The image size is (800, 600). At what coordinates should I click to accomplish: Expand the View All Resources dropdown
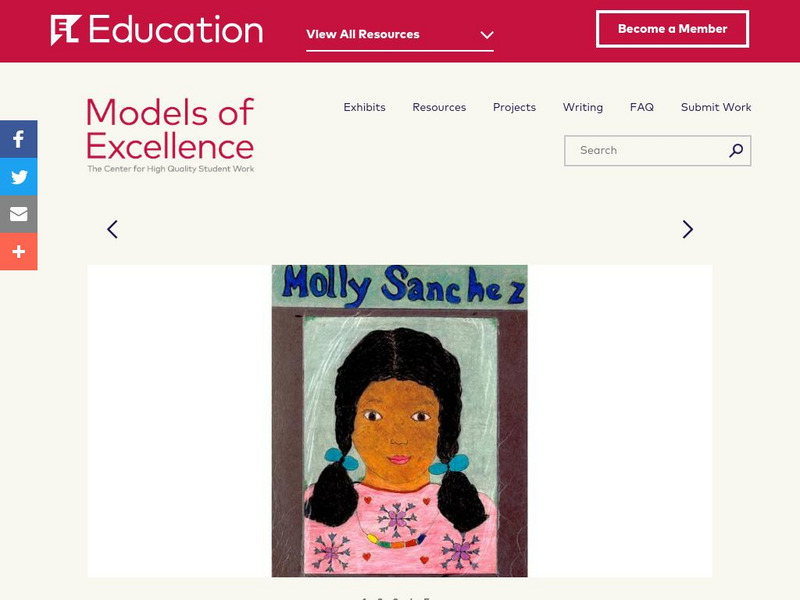pos(363,34)
